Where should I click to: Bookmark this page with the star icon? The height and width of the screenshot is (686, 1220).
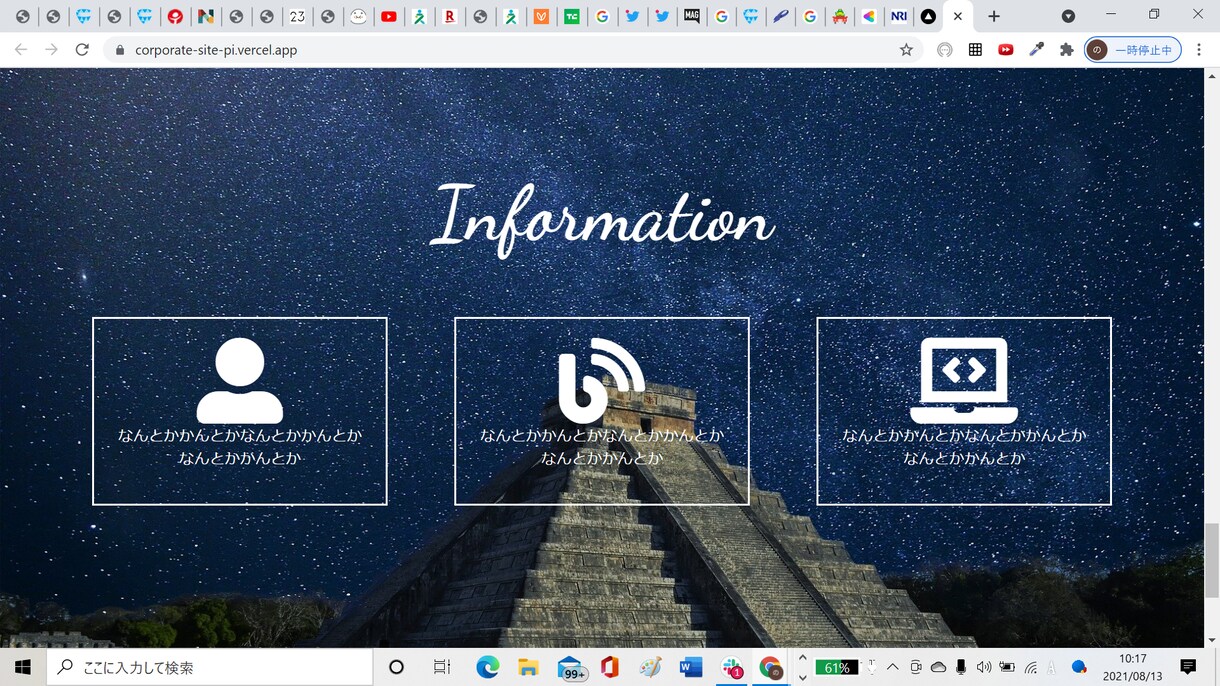coord(906,49)
